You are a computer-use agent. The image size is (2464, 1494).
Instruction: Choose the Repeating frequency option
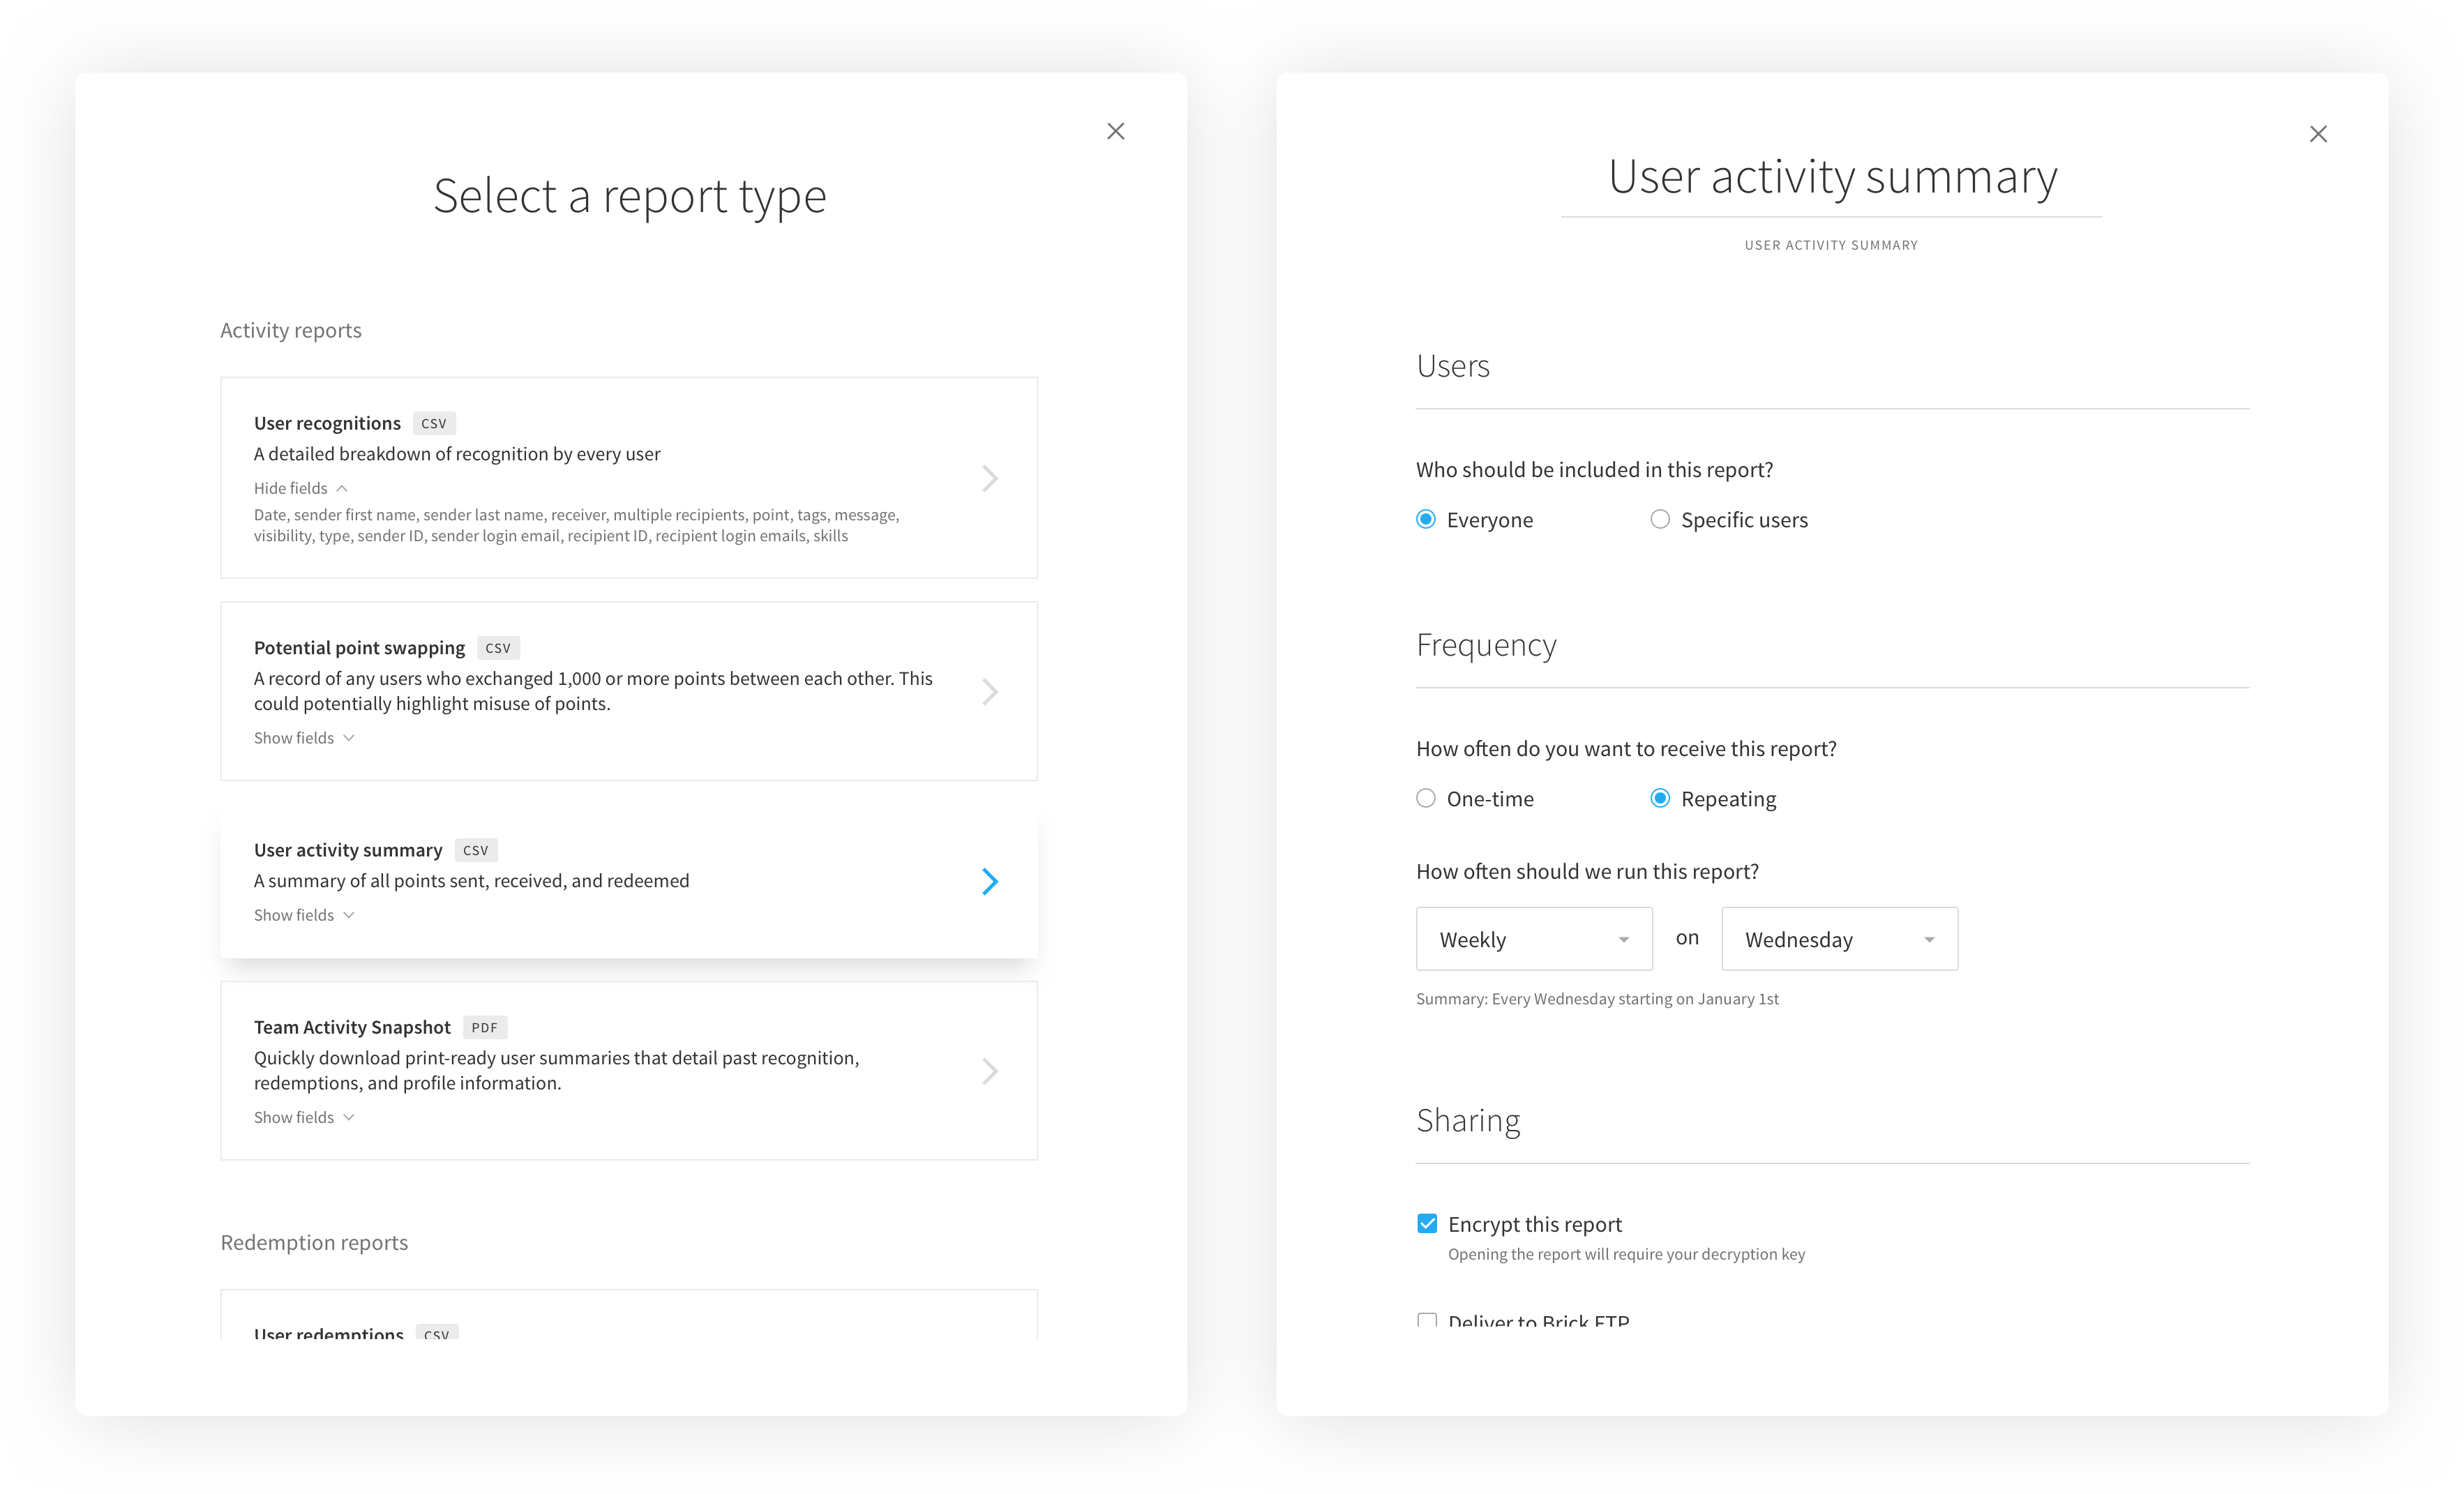click(1660, 798)
